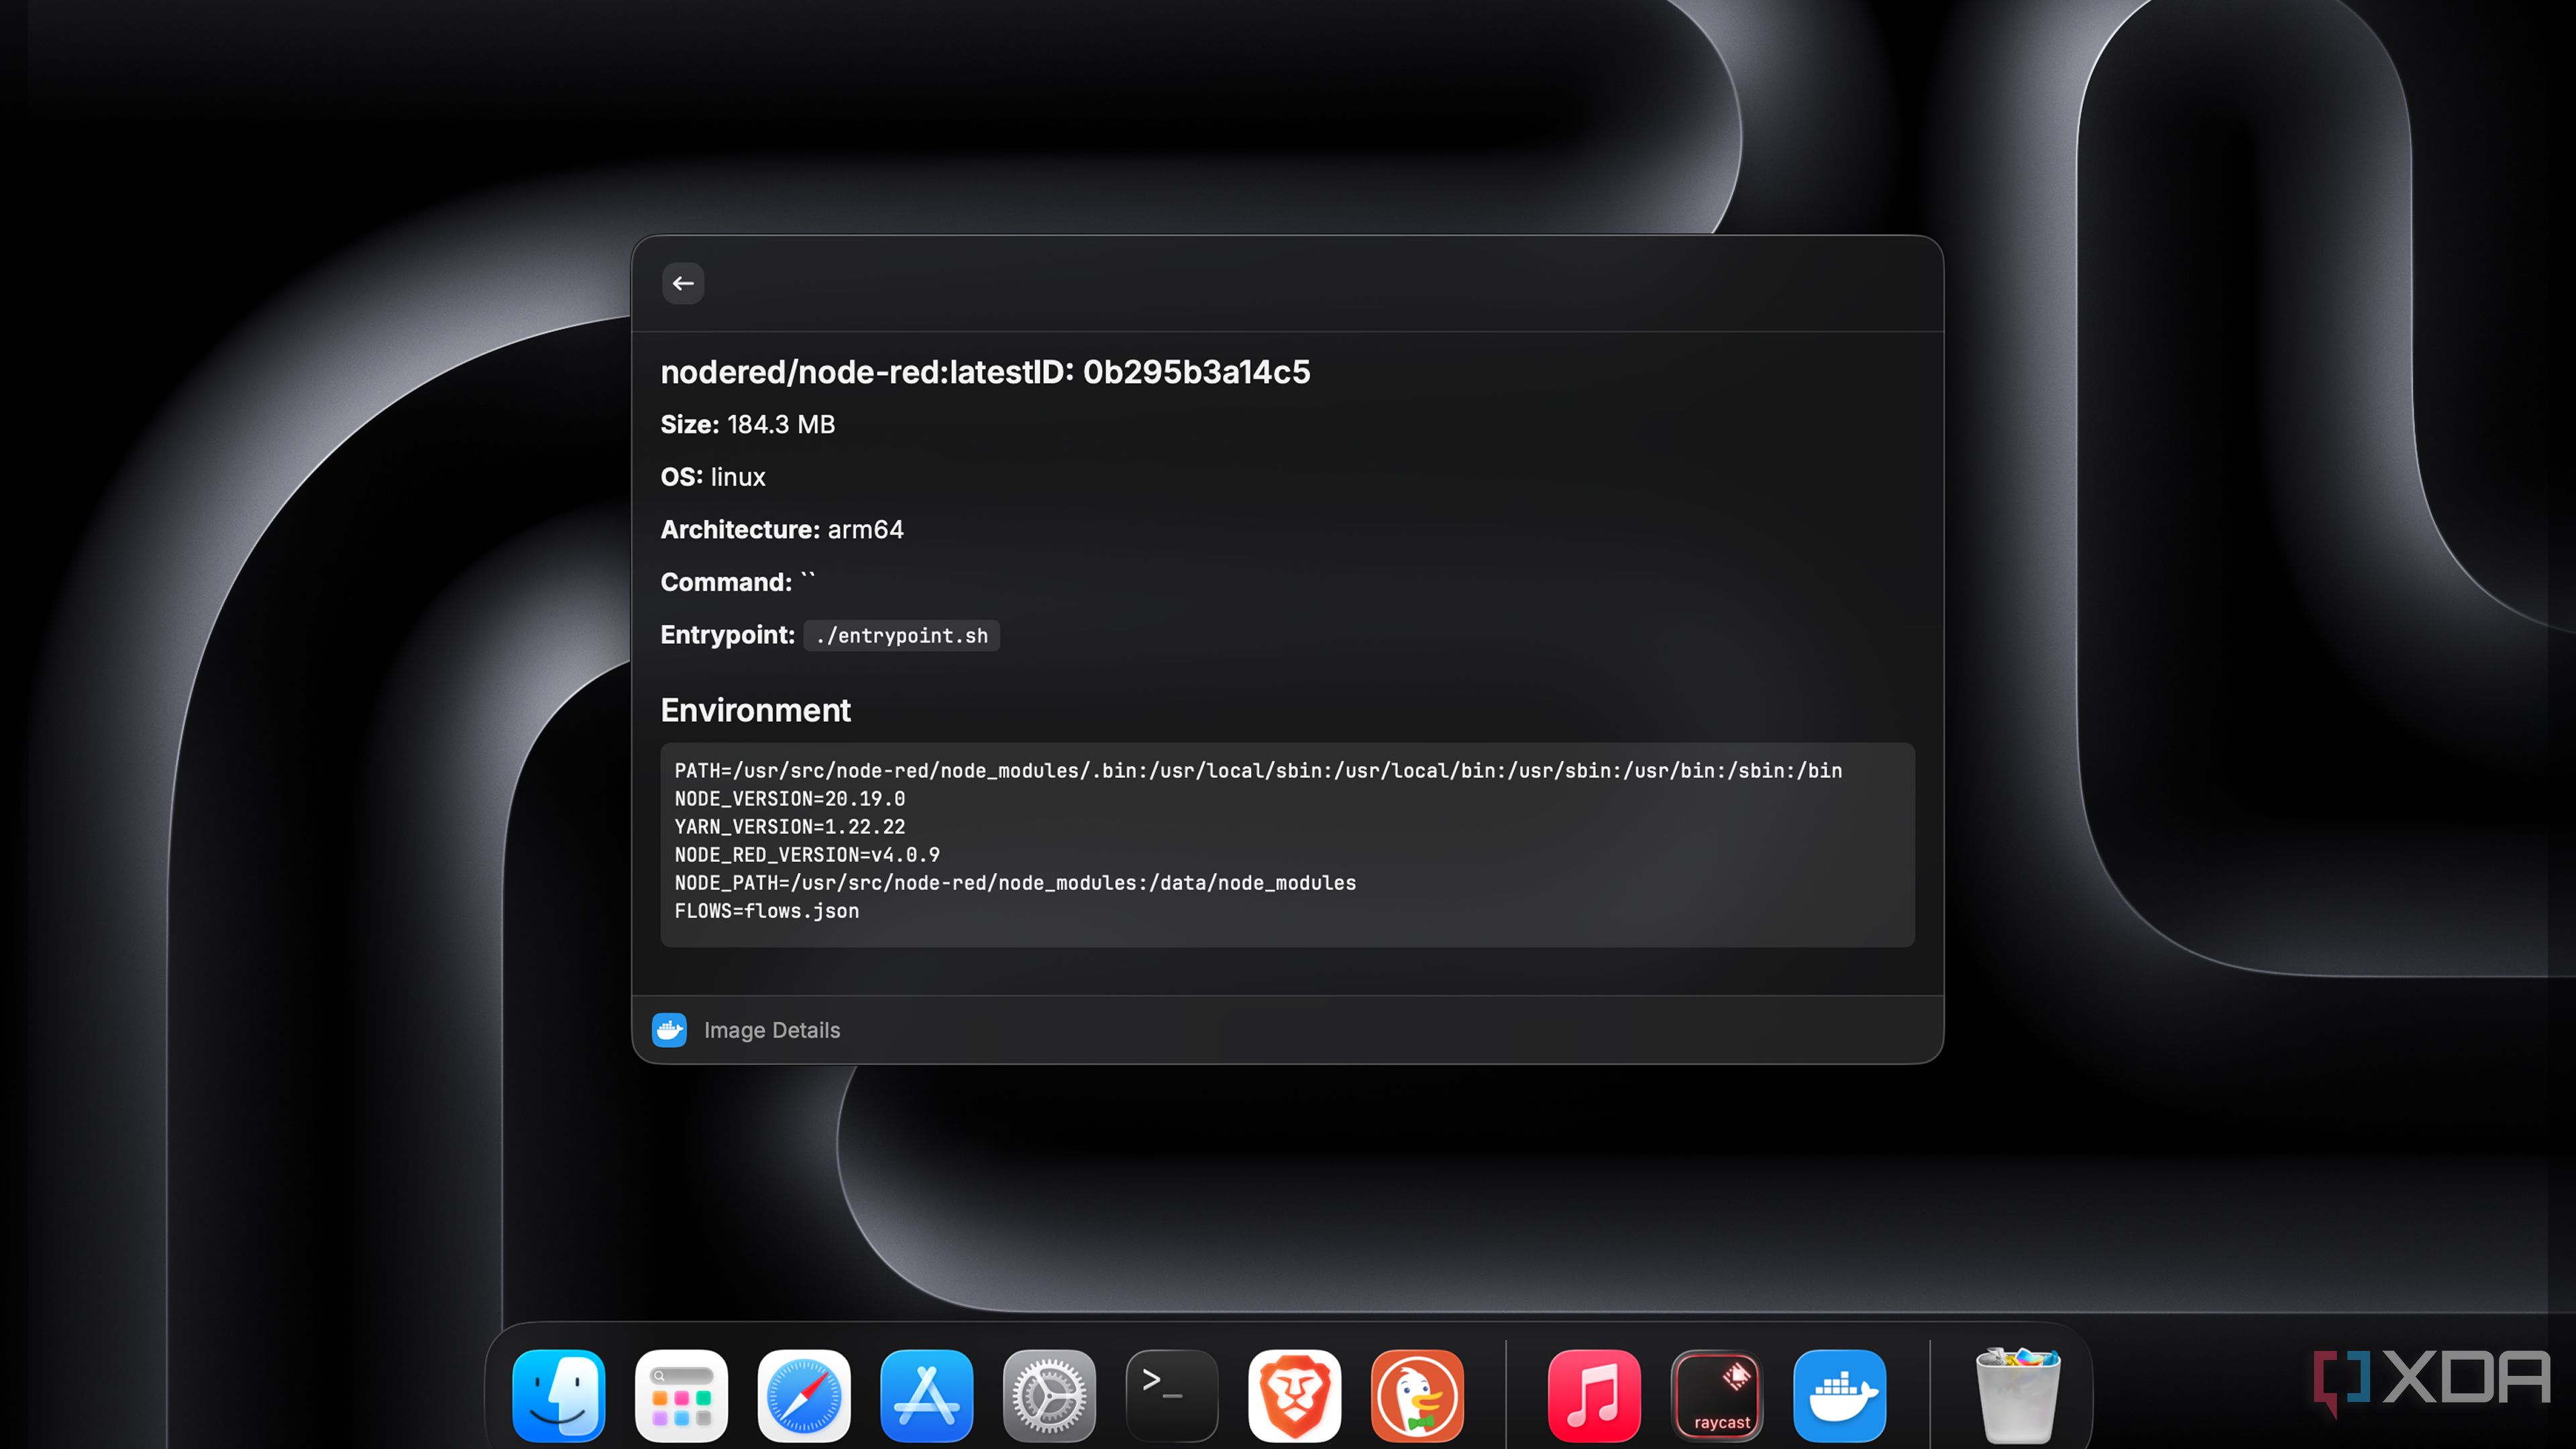The height and width of the screenshot is (1449, 2576).
Task: Click the NODE_VERSION=20.19.0 line
Action: 790,799
